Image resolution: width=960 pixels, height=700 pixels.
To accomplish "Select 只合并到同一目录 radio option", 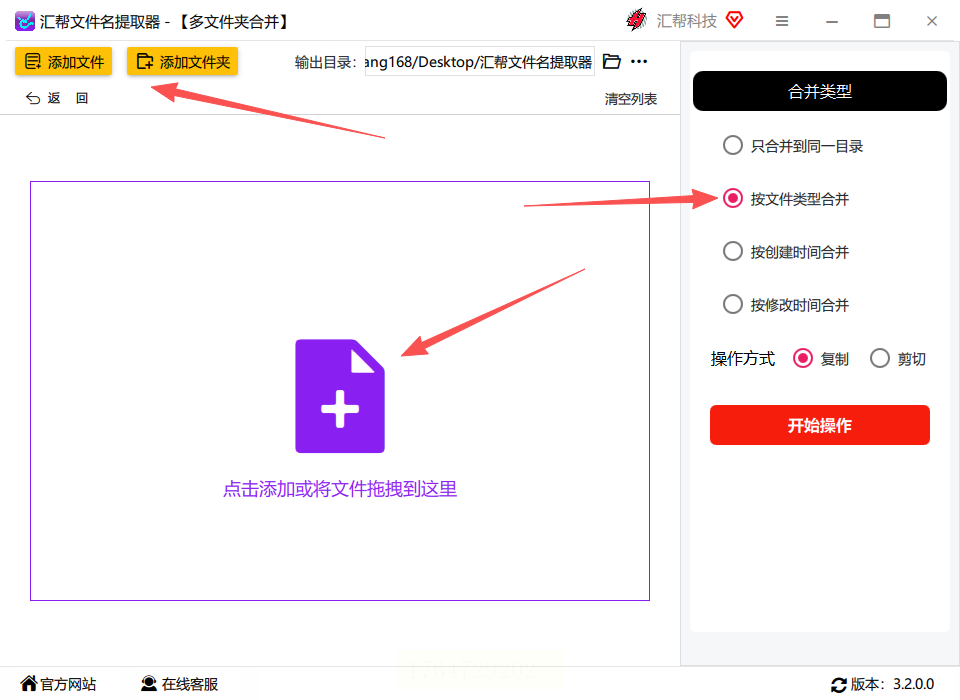I will (x=793, y=146).
